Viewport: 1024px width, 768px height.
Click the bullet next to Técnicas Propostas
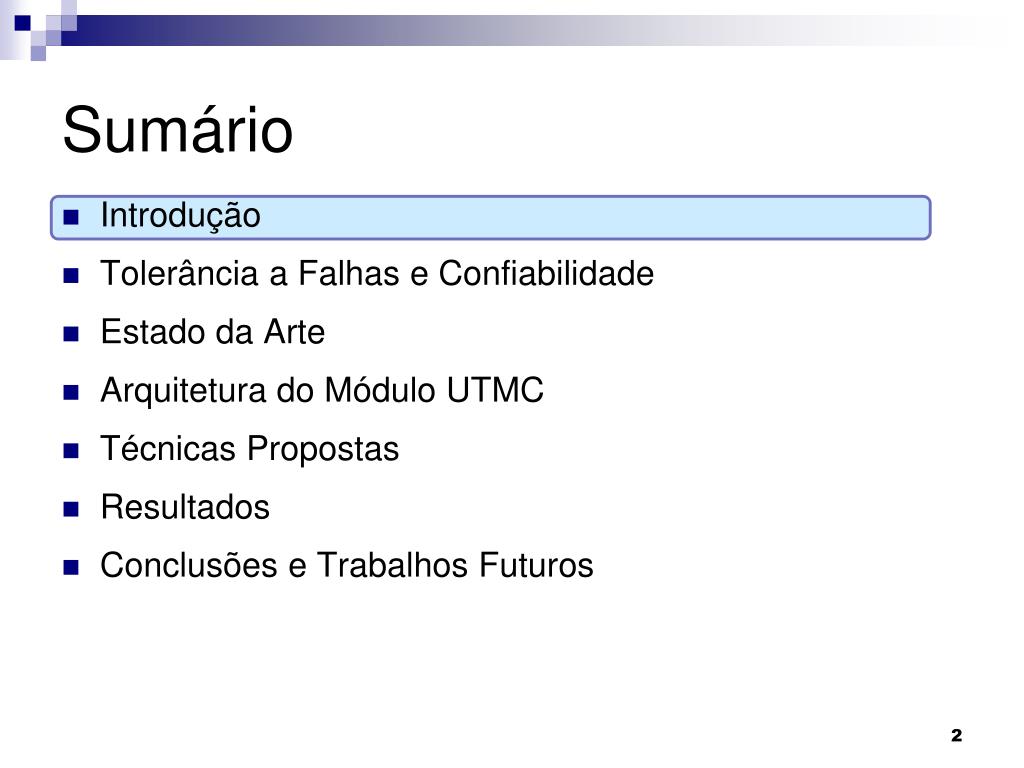[71, 451]
